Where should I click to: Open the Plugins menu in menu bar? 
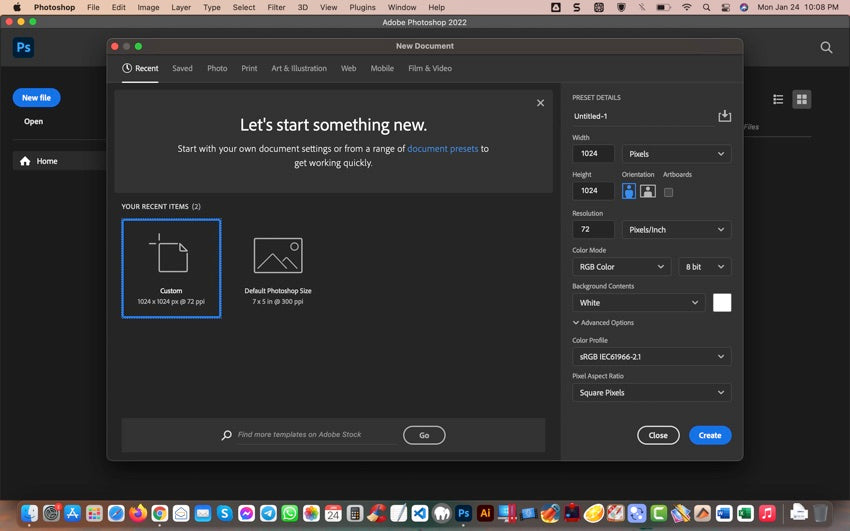pos(362,8)
